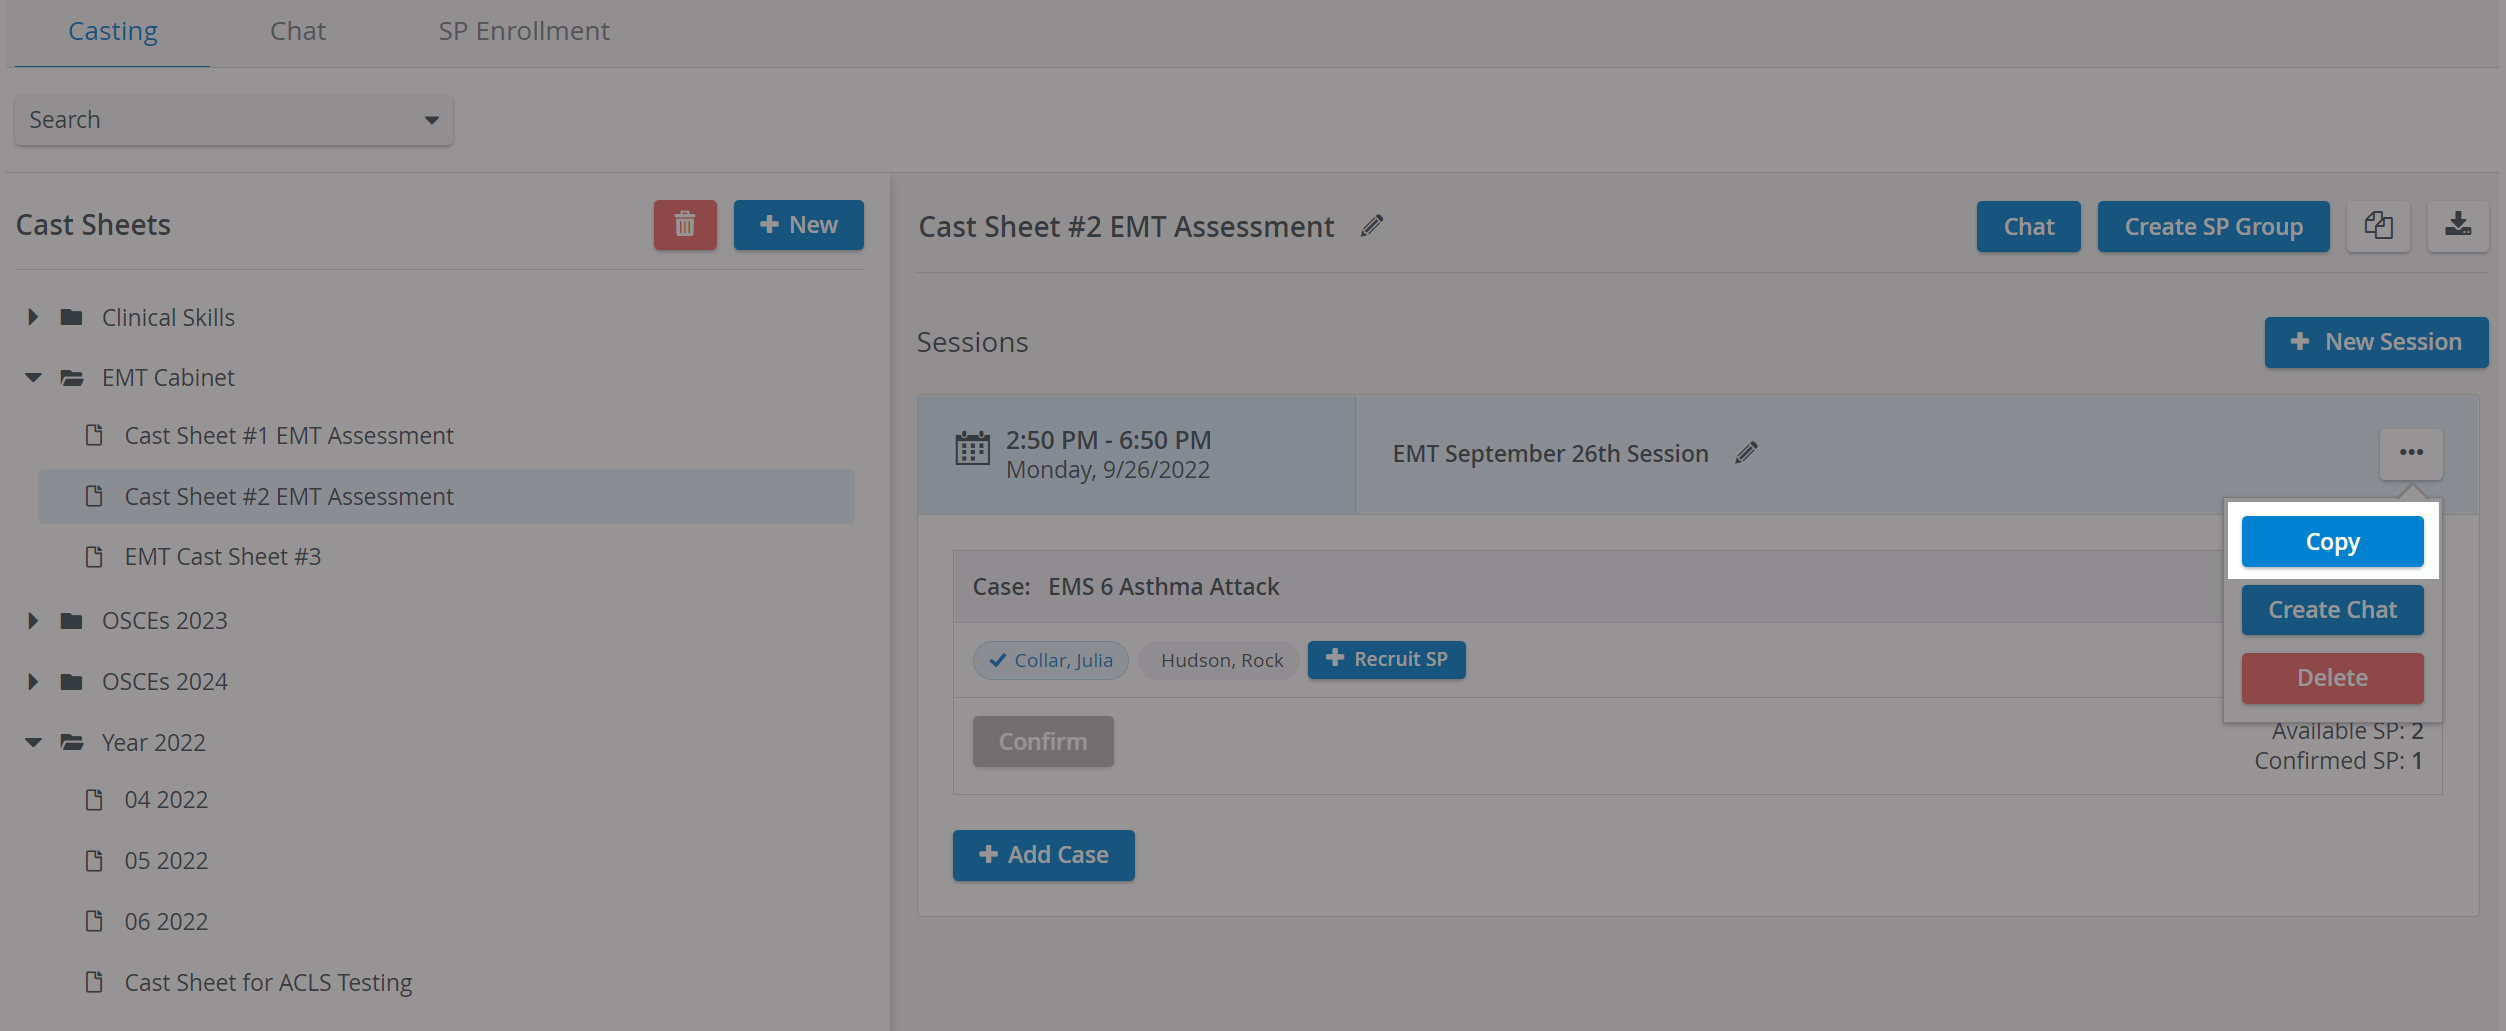Click the Recruit SP button
2506x1031 pixels.
[1386, 660]
